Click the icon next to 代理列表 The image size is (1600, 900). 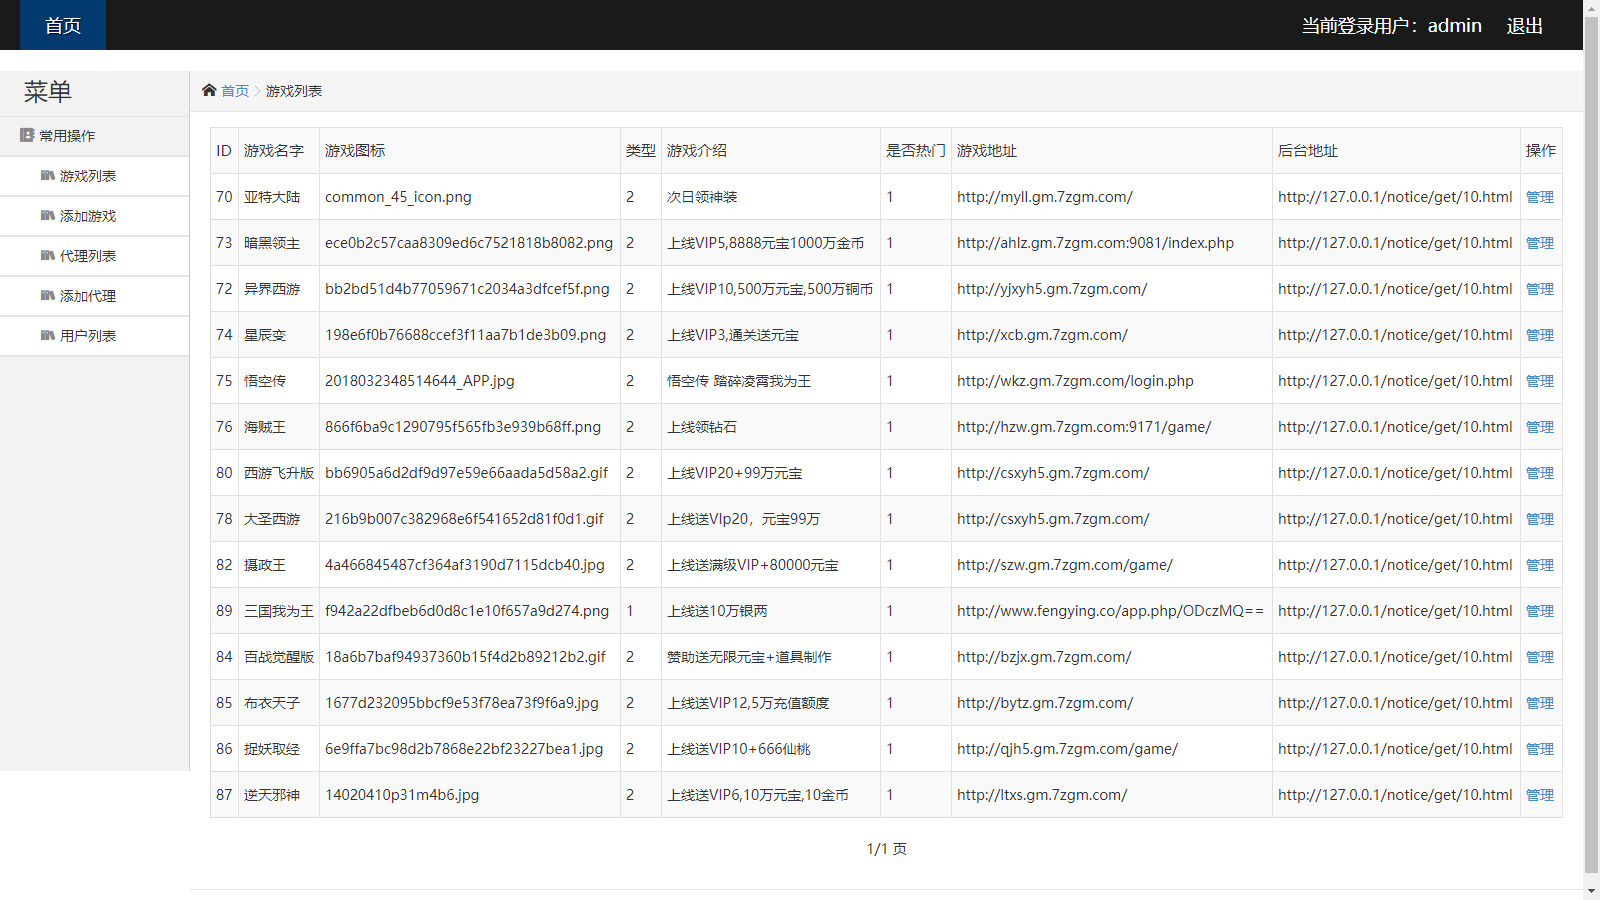tap(47, 256)
